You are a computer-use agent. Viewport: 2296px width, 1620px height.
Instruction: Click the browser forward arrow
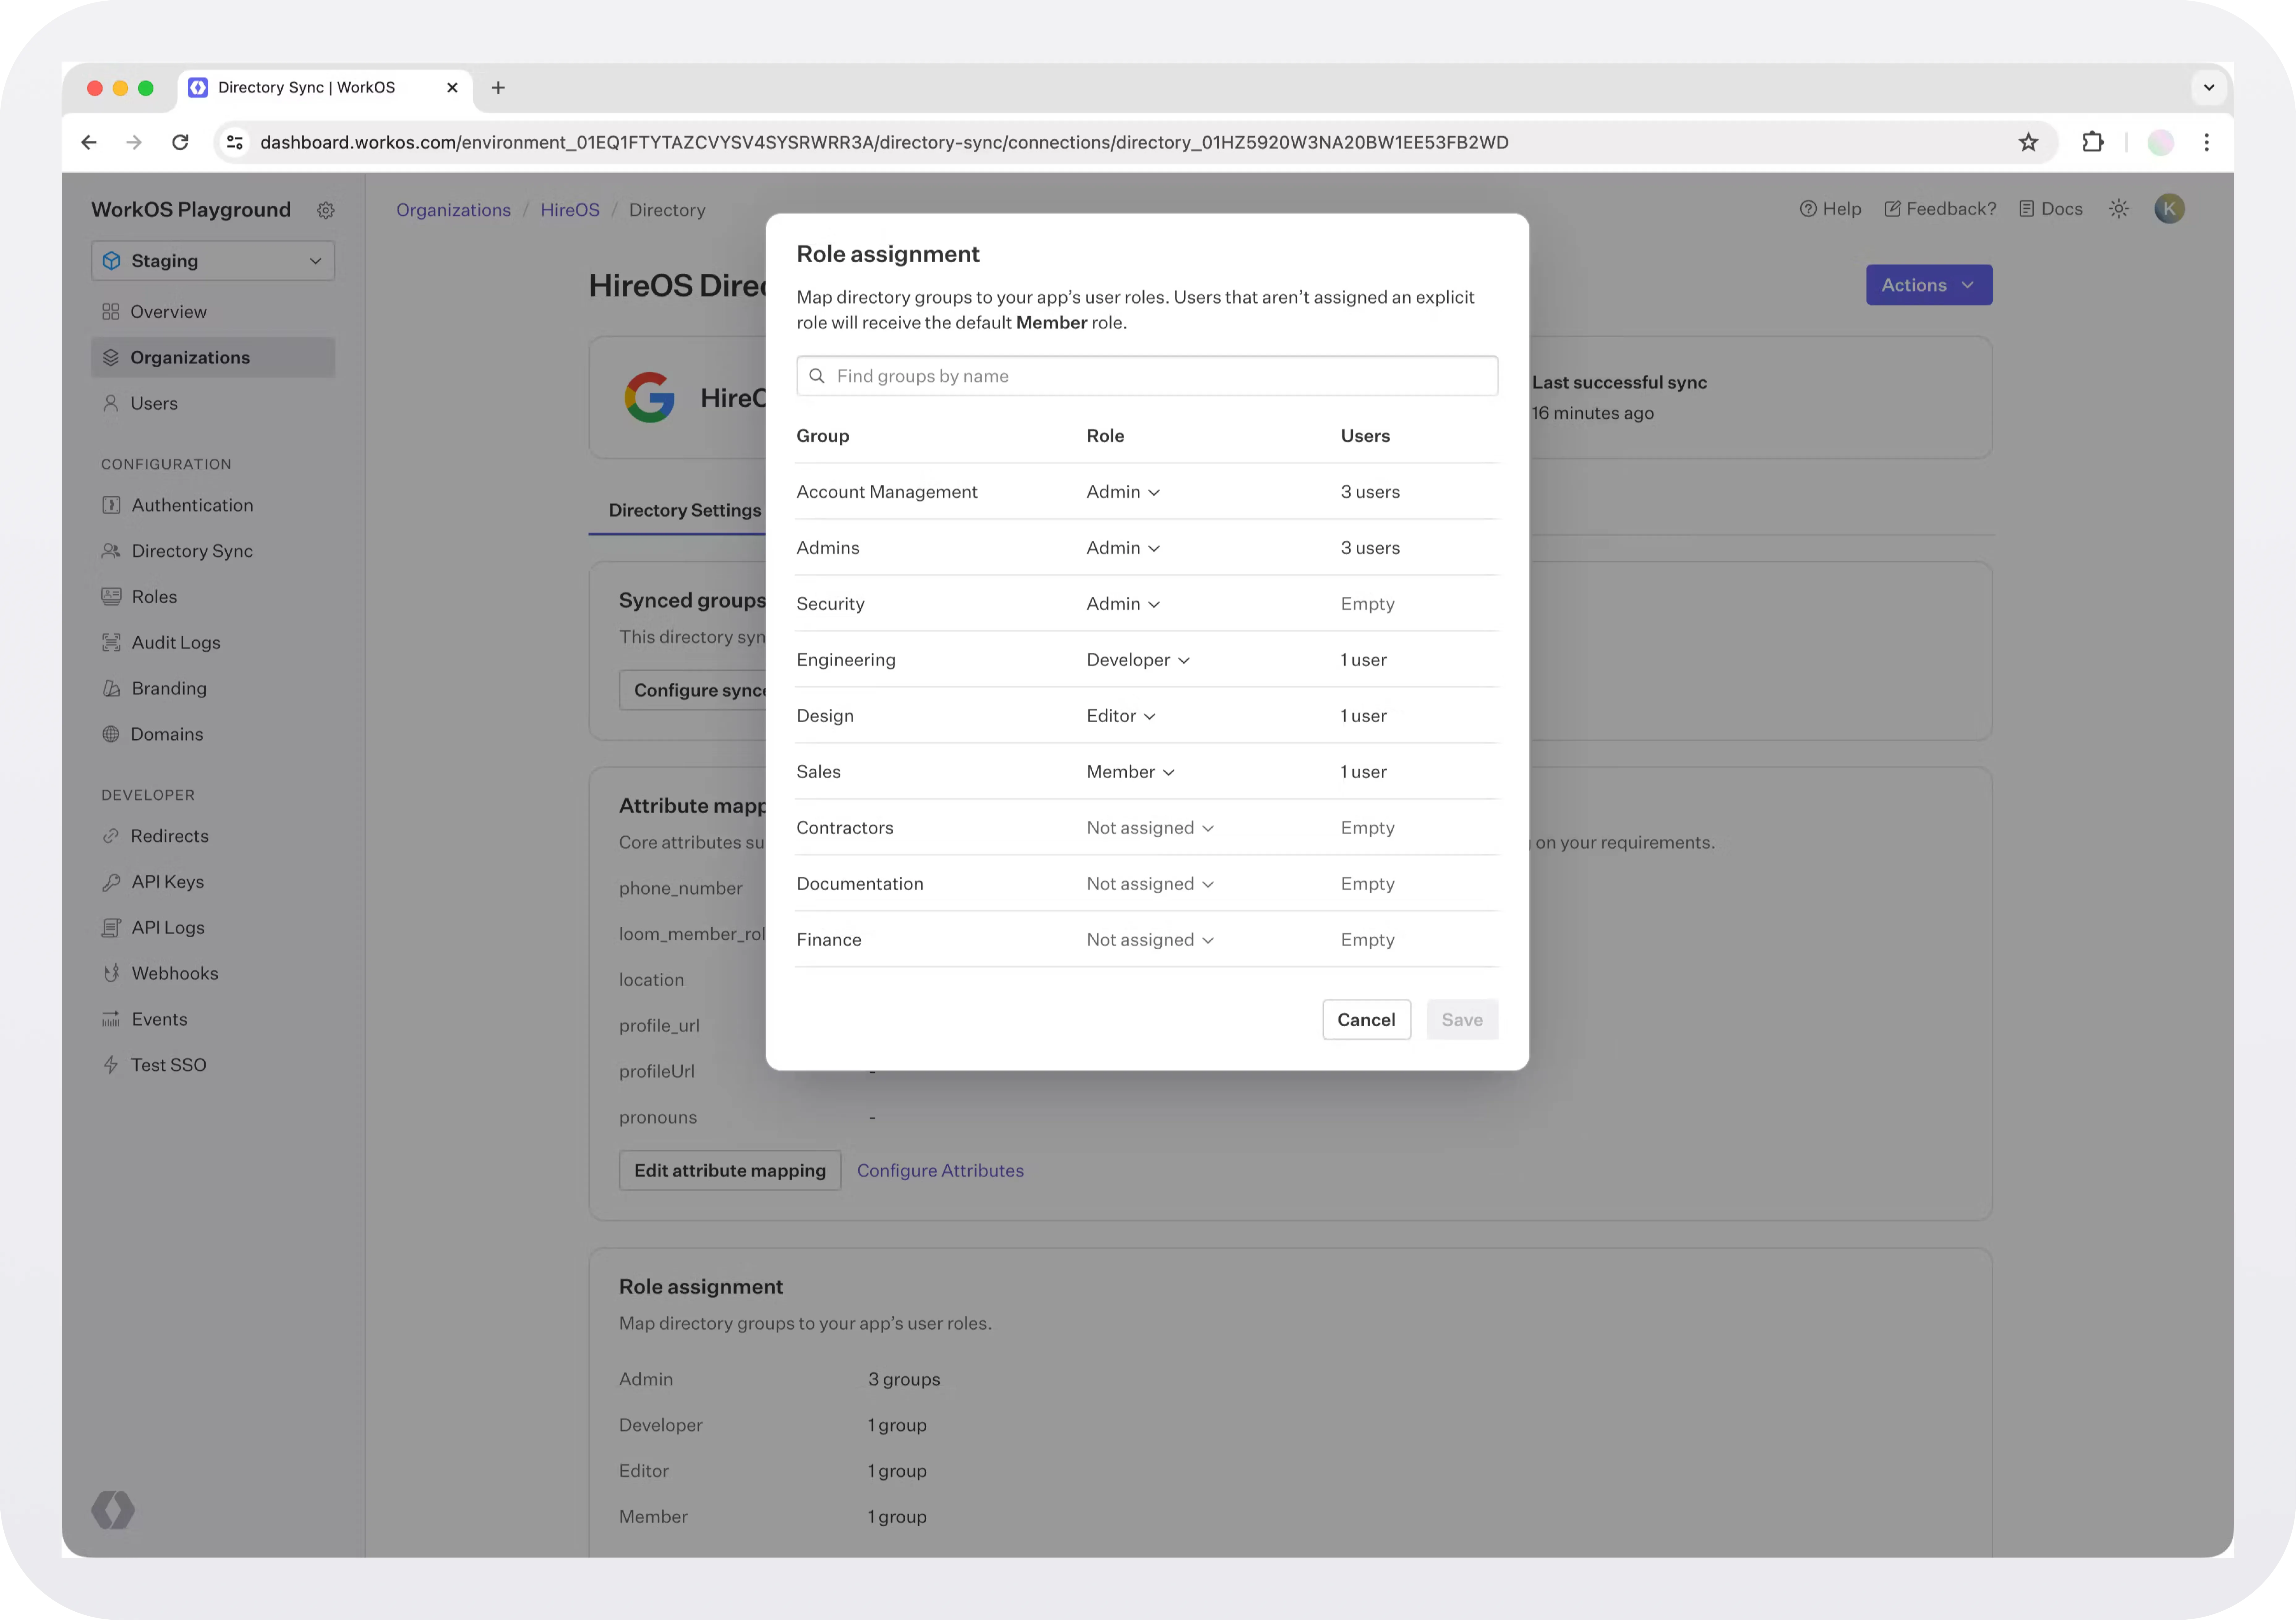coord(134,142)
